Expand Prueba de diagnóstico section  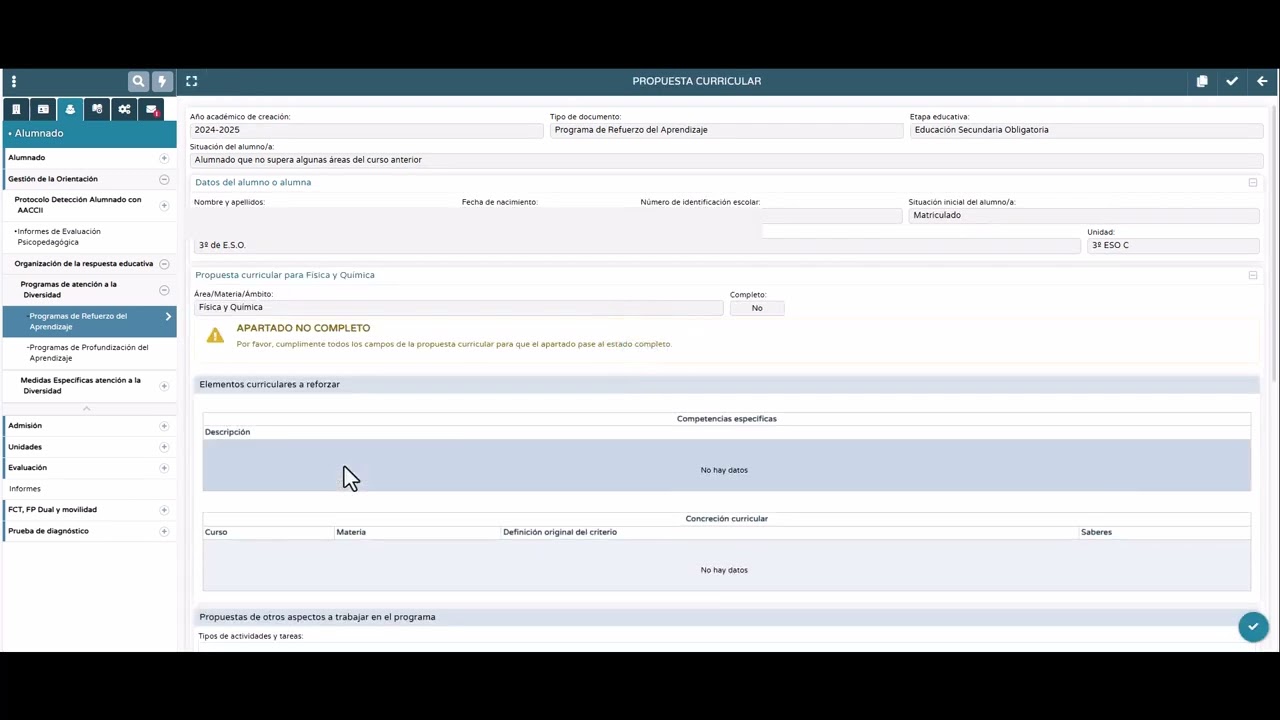(164, 531)
